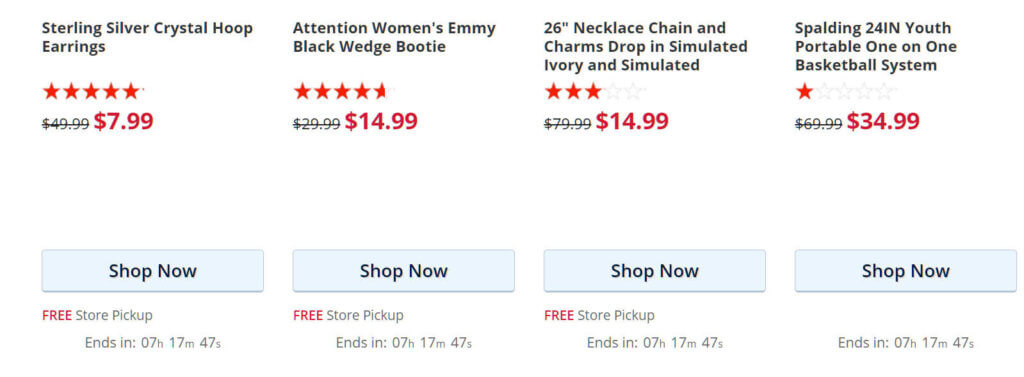Viewport: 1024px width, 377px height.
Task: Click Shop Now for Emmy Wedge Bootie
Action: click(404, 270)
